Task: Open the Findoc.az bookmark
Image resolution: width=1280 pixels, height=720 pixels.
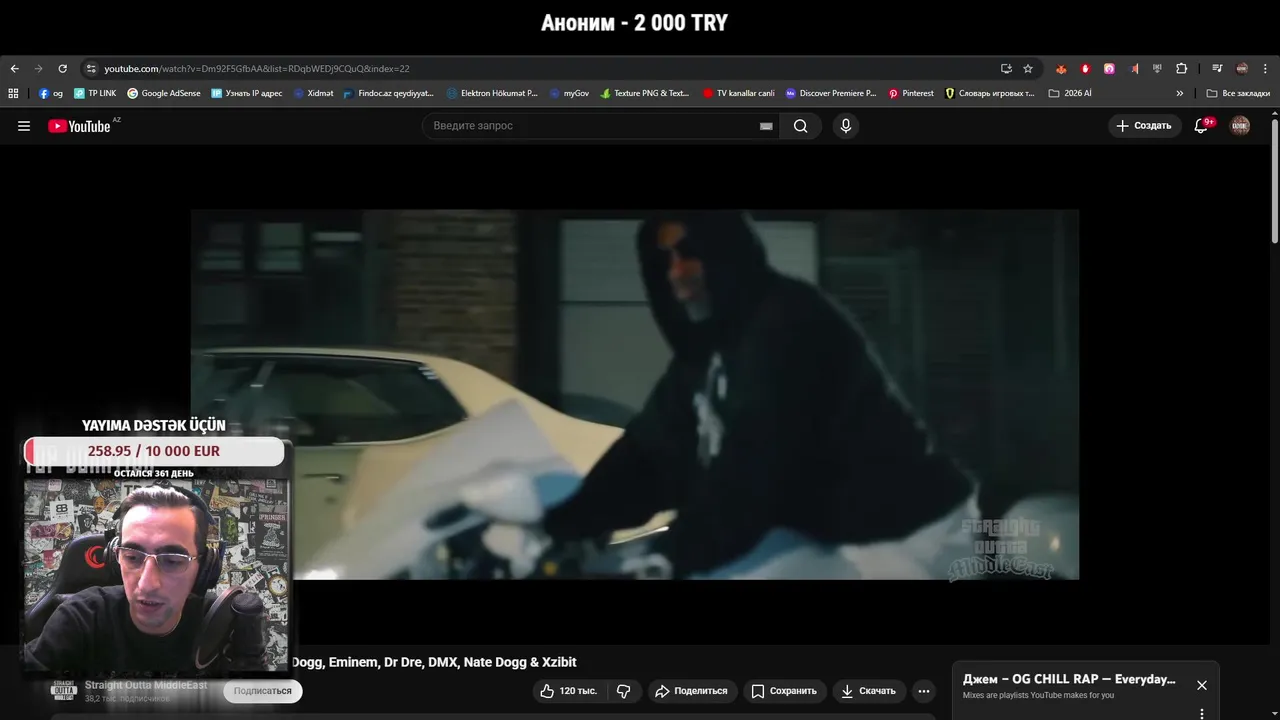Action: [388, 93]
